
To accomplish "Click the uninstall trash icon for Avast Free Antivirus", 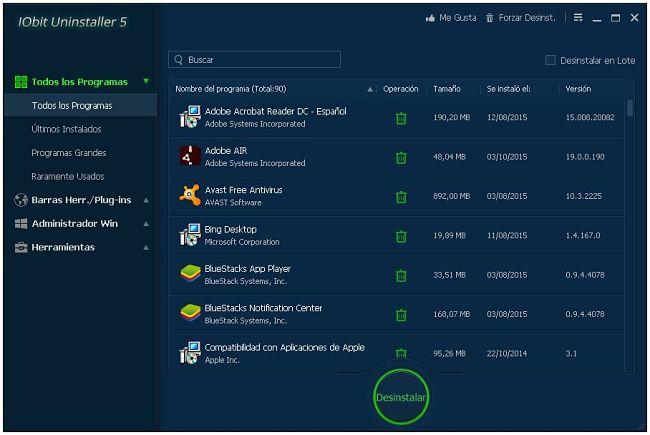I will [401, 197].
